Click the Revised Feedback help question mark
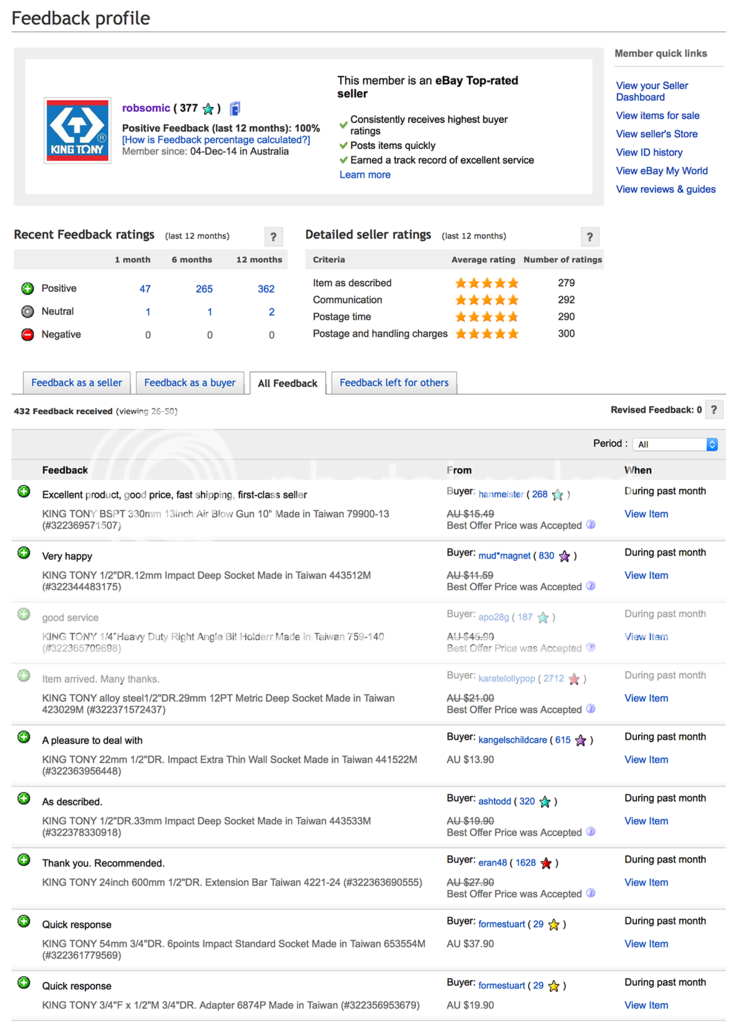Image resolution: width=742 pixels, height=1024 pixels. tap(714, 410)
